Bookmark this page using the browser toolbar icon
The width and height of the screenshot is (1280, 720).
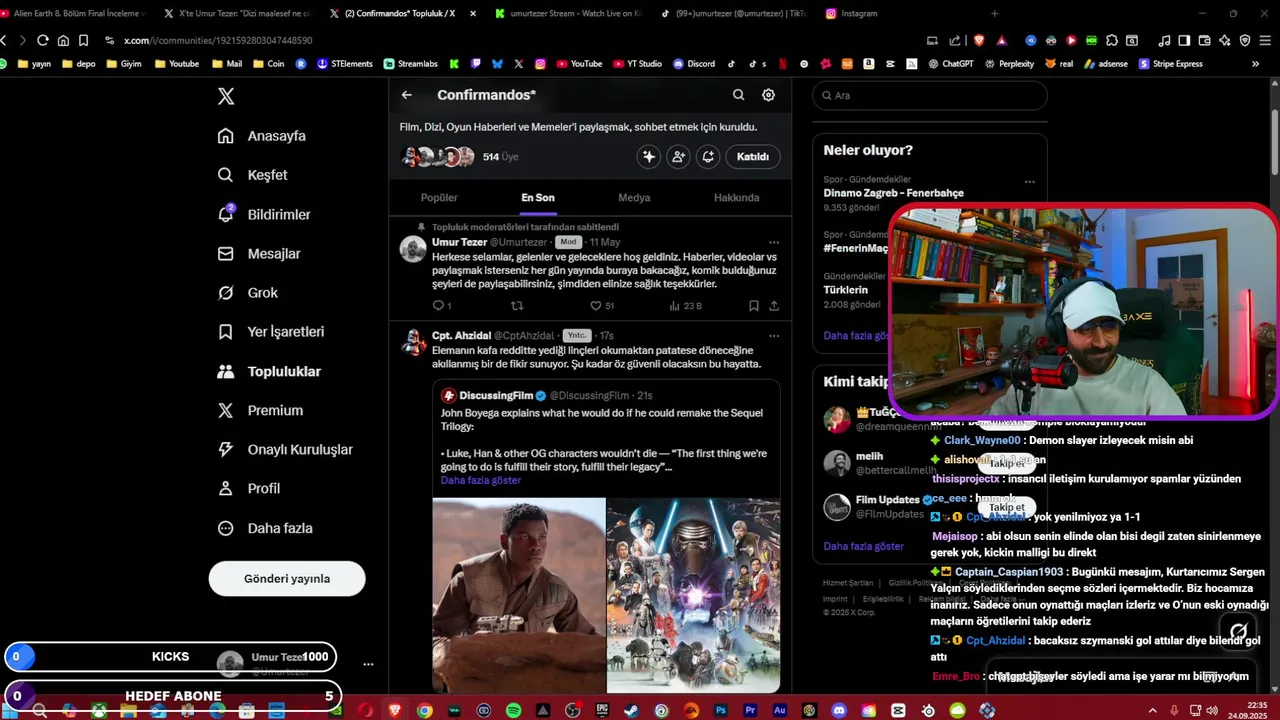pos(83,40)
